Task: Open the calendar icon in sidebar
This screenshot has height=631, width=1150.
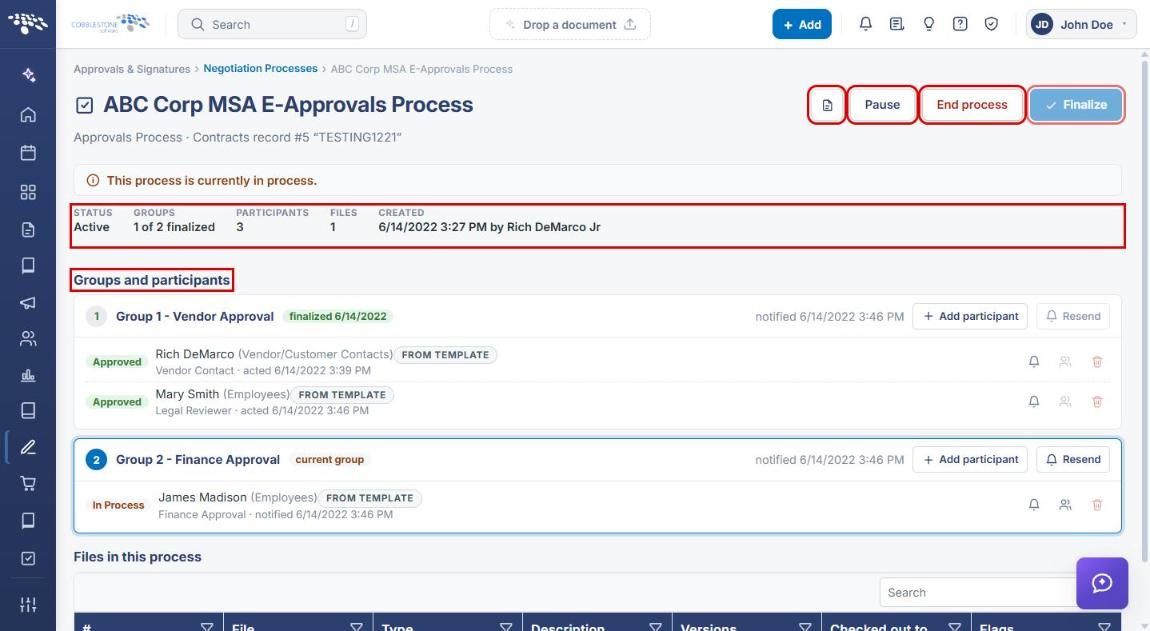Action: point(28,153)
